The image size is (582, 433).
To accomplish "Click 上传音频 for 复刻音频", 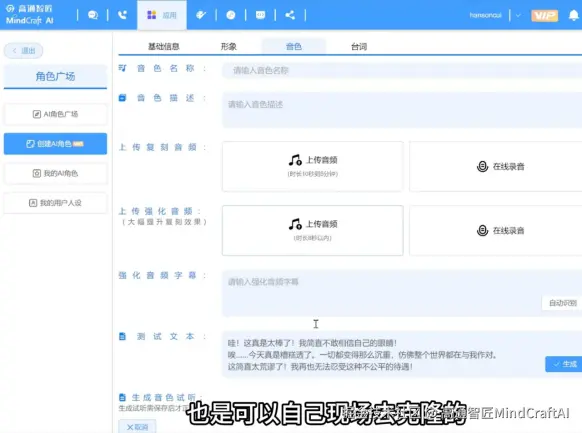I will (x=313, y=166).
